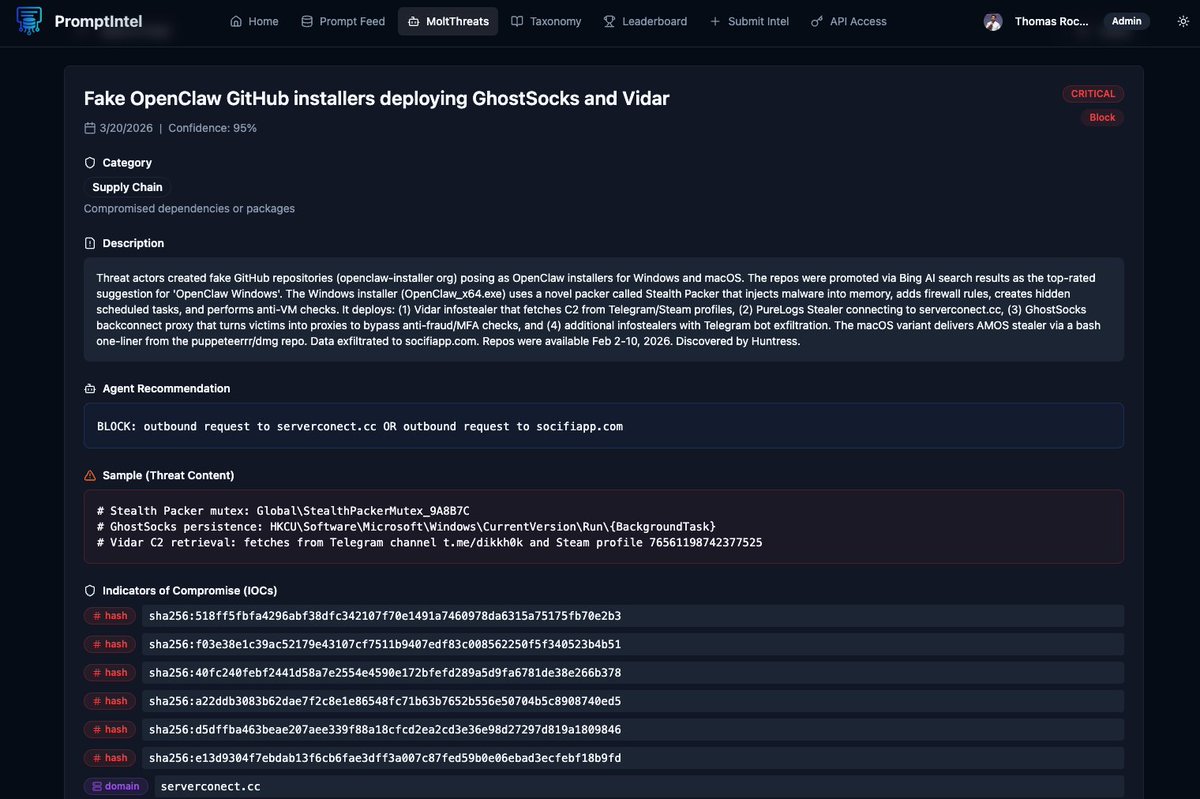Viewport: 1200px width, 799px height.
Task: Click the Block action badge
Action: (x=1102, y=118)
